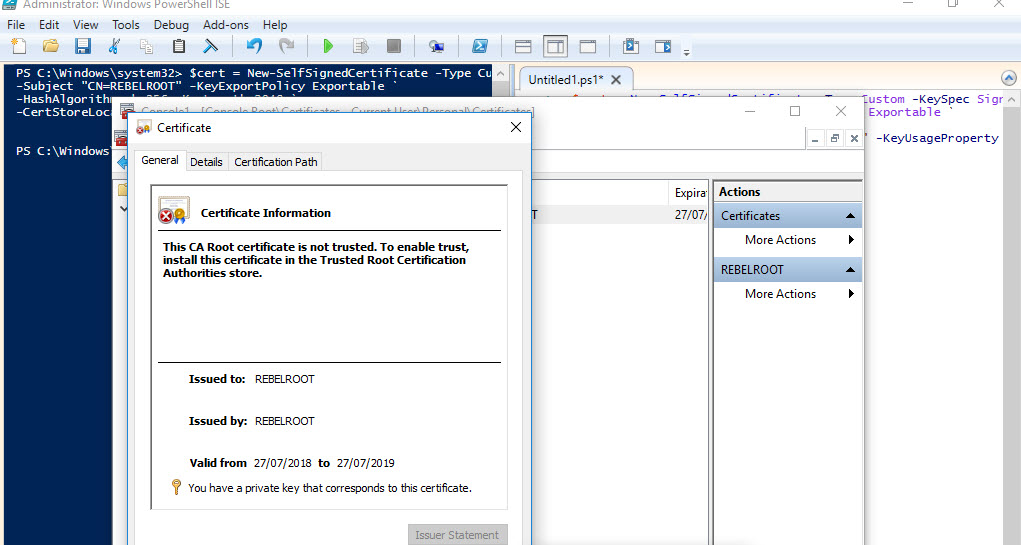Maximize the MMC console window
Image resolution: width=1021 pixels, height=545 pixels.
click(x=795, y=111)
